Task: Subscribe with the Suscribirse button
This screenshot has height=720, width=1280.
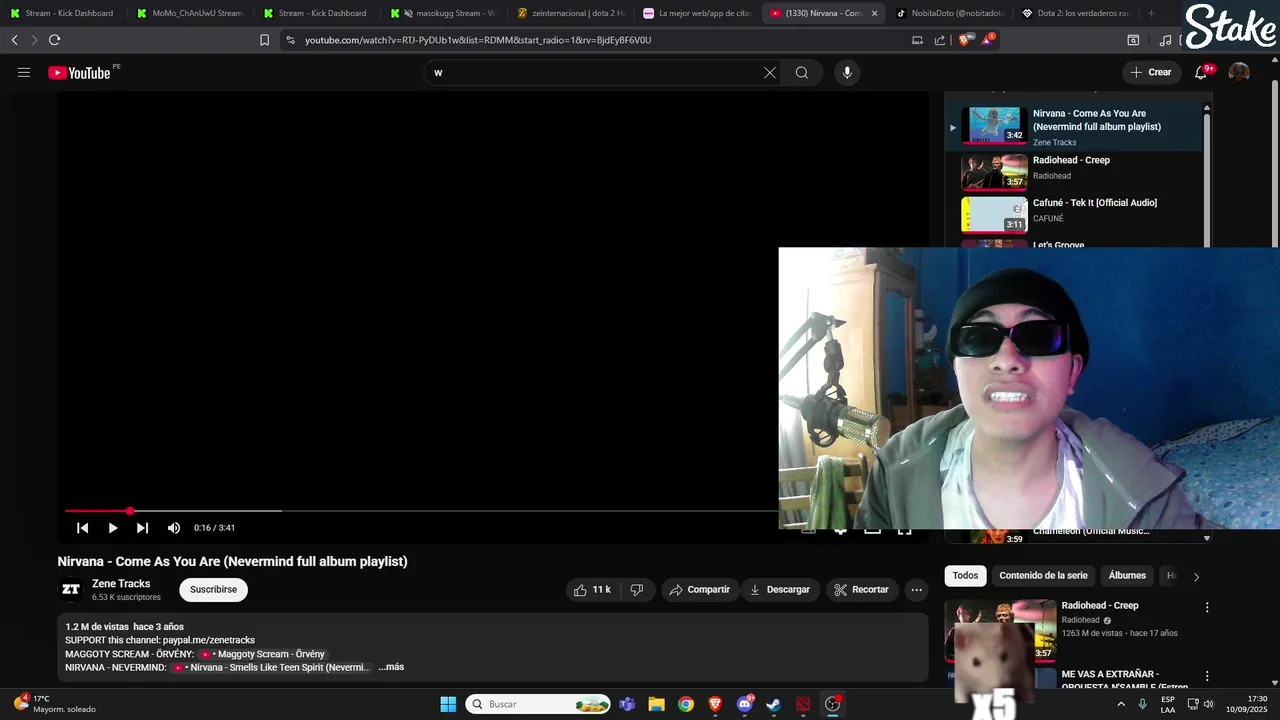Action: (213, 590)
